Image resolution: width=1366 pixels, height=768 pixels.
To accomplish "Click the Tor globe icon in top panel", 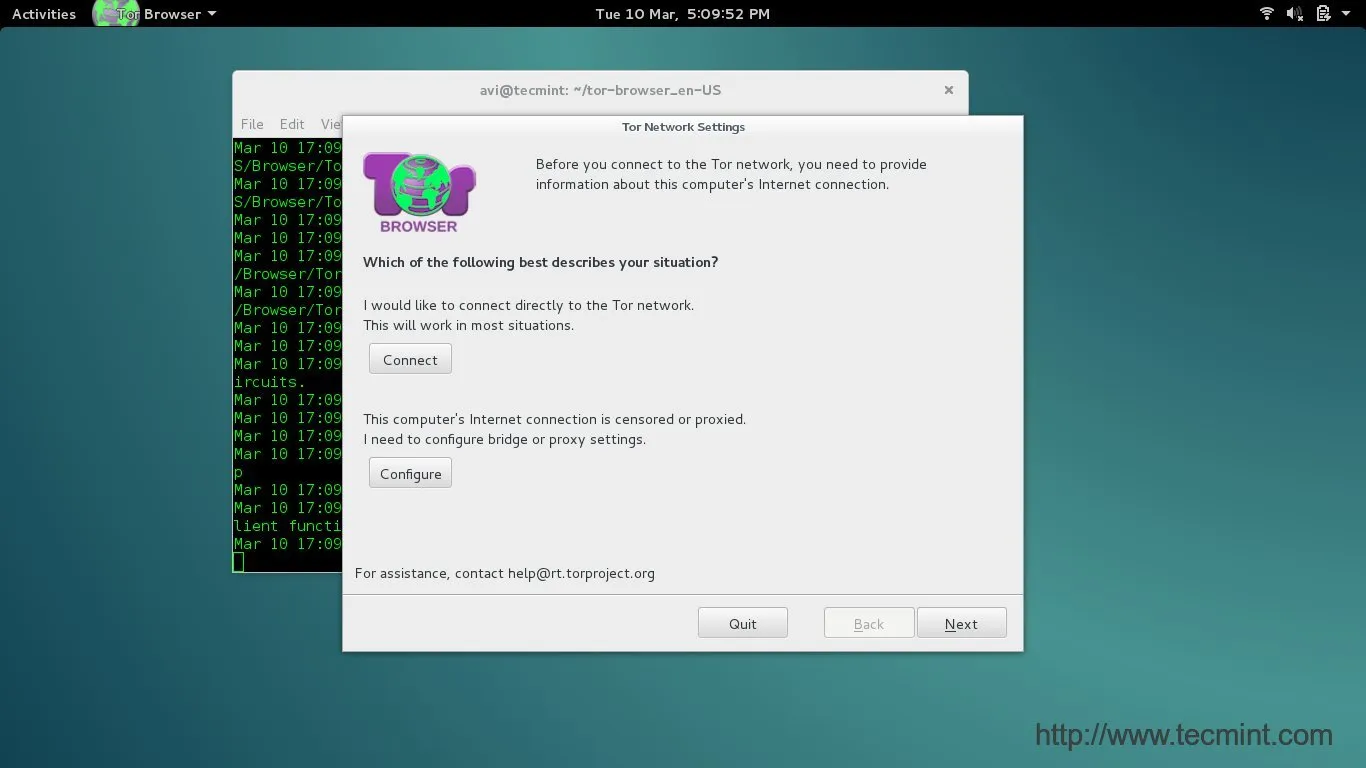I will coord(115,14).
